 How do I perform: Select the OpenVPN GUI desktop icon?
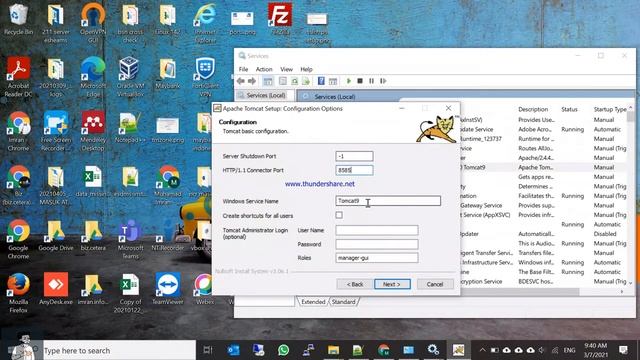pos(93,23)
